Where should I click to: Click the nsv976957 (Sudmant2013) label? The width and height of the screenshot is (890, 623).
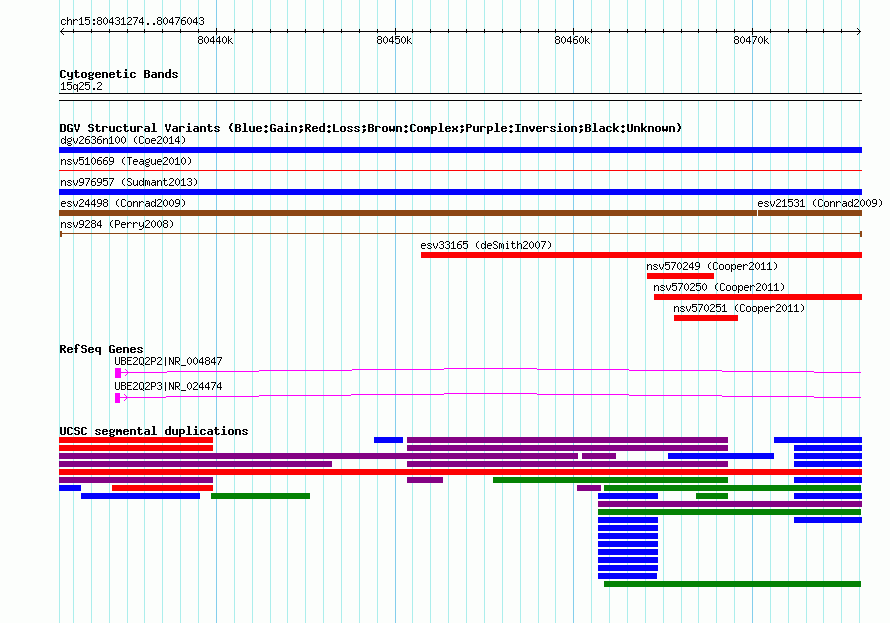129,182
